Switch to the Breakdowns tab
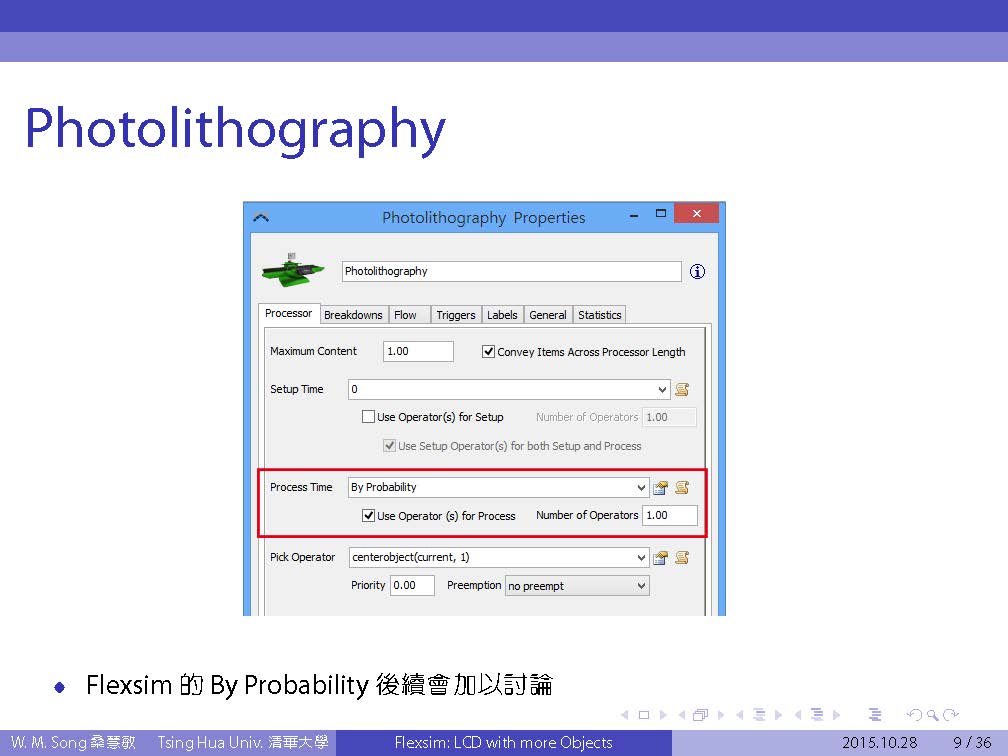 (x=353, y=315)
